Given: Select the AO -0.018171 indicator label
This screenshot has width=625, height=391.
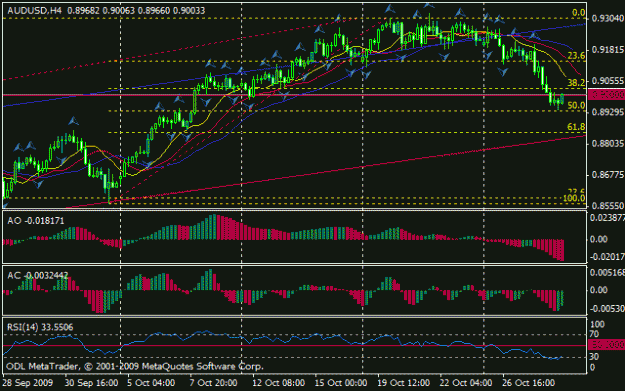Looking at the screenshot, I should coord(36,221).
